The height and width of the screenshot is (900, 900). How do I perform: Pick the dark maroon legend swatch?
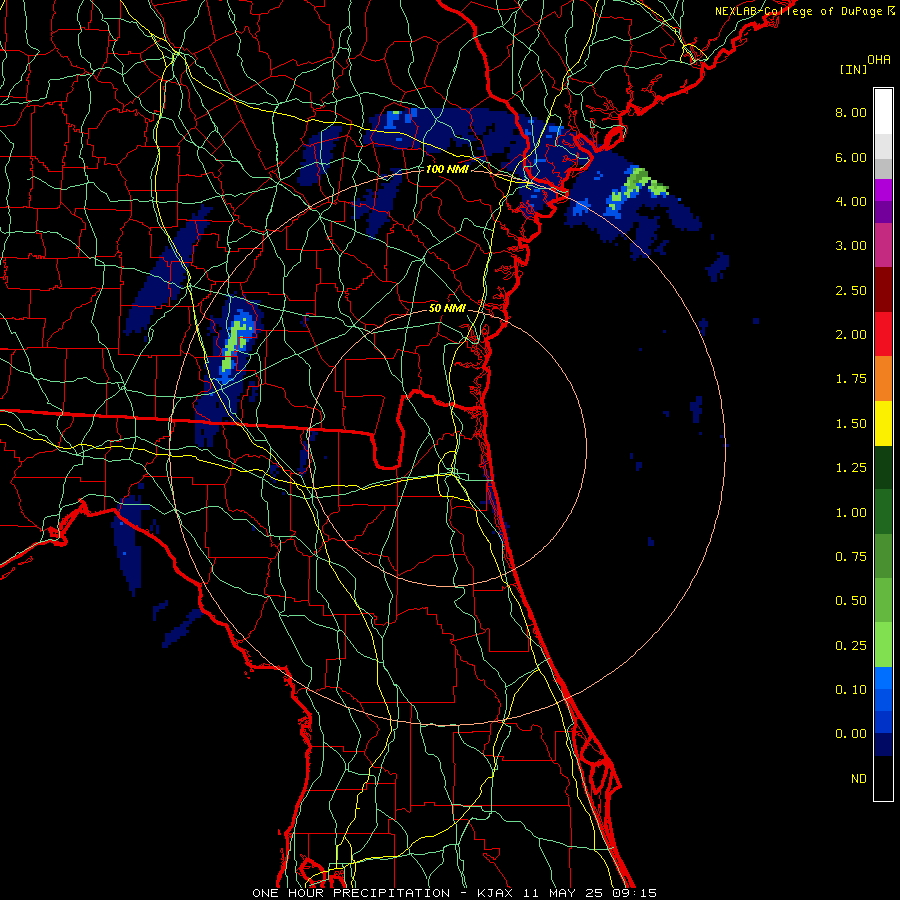pyautogui.click(x=883, y=290)
